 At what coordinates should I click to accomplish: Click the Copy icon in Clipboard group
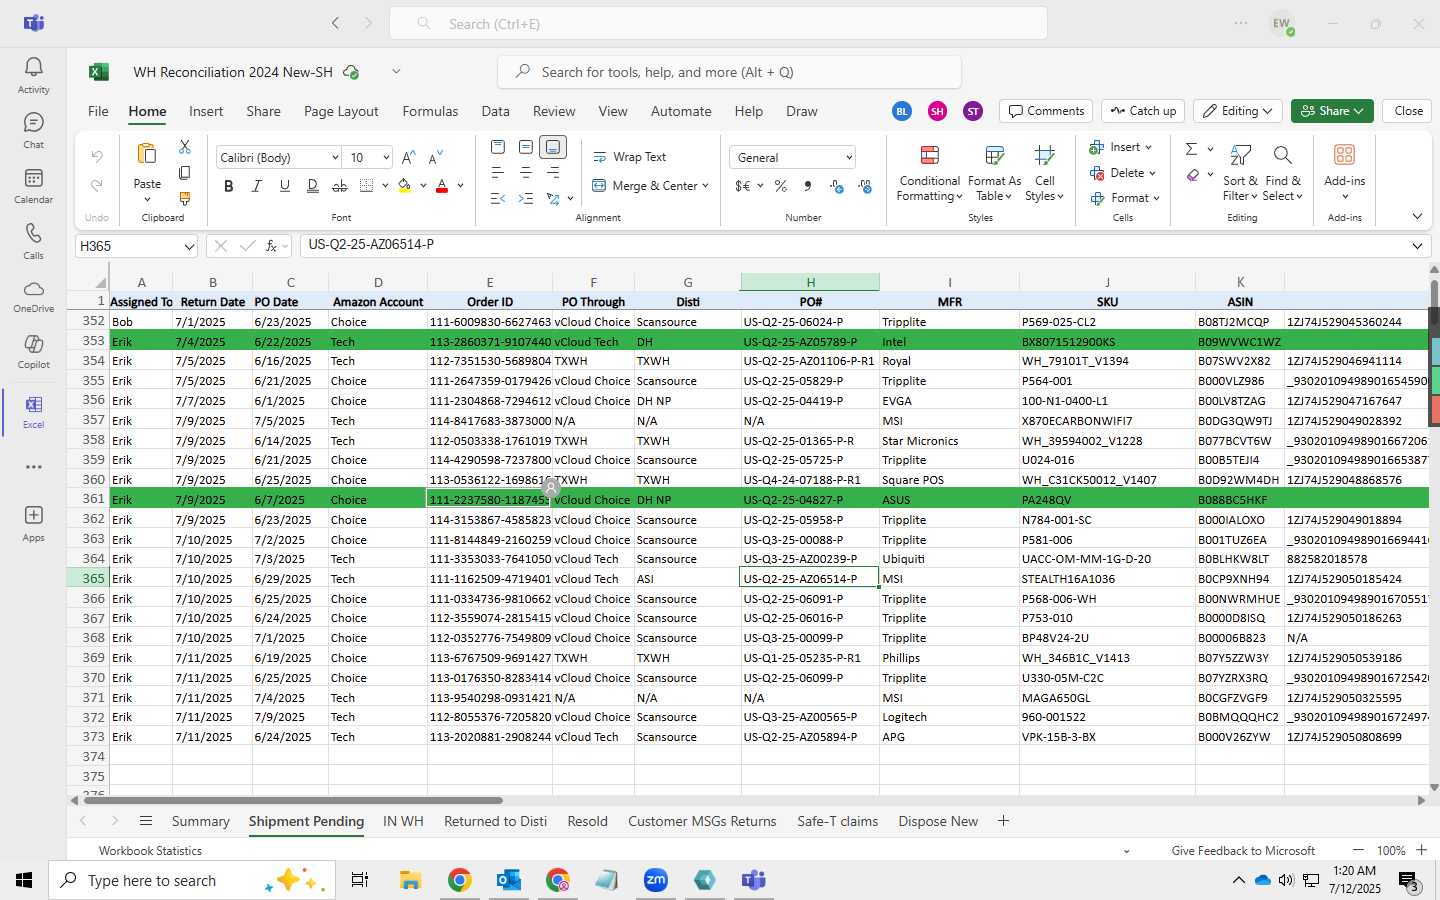(x=185, y=173)
